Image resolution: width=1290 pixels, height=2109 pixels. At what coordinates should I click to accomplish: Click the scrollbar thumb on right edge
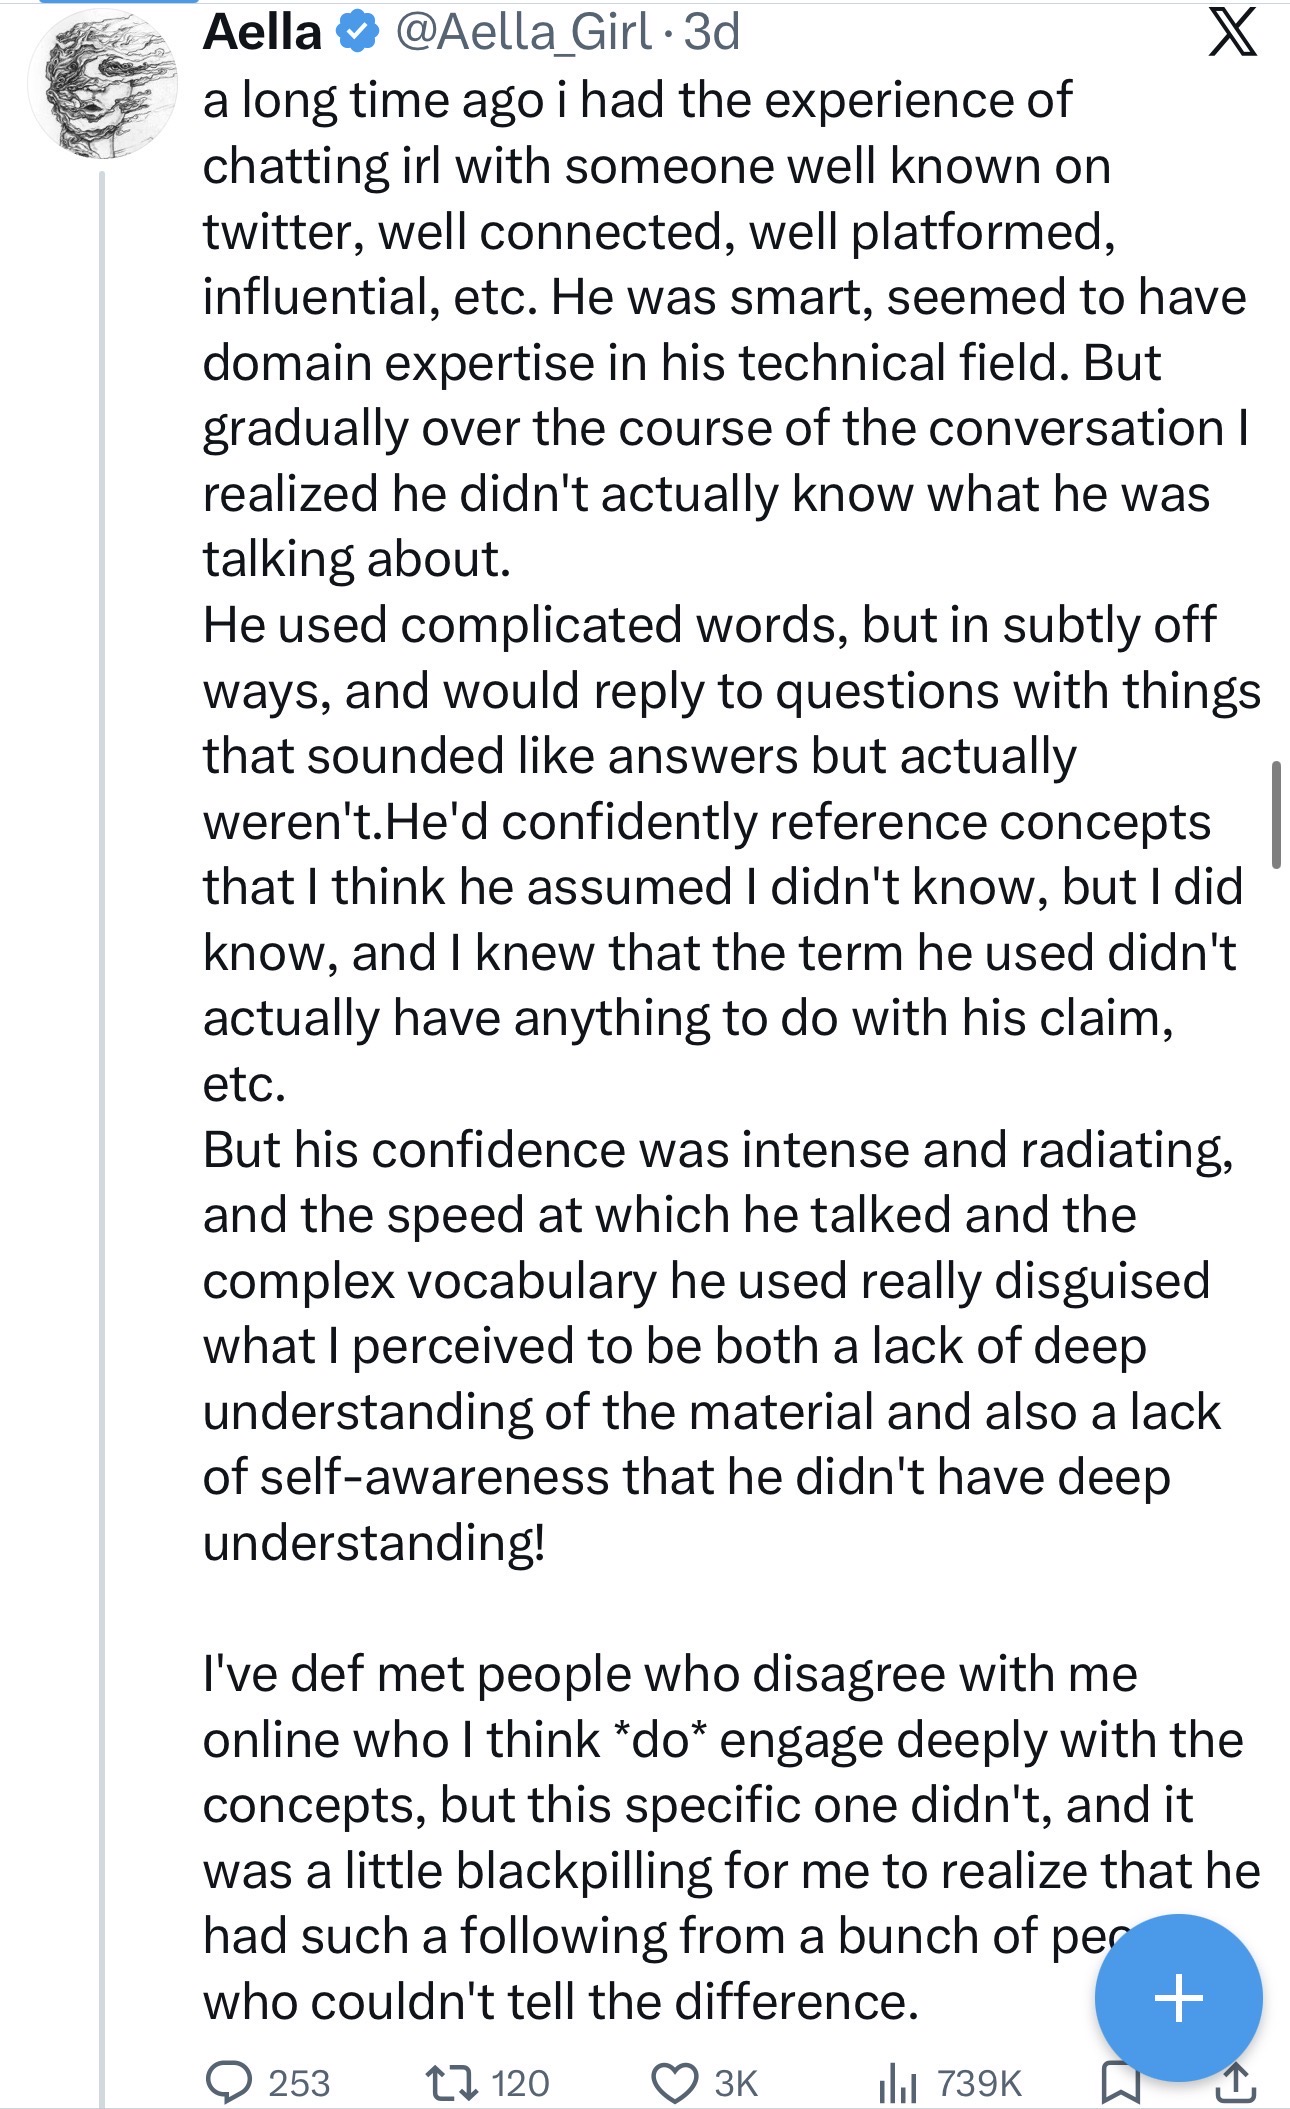pyautogui.click(x=1276, y=814)
